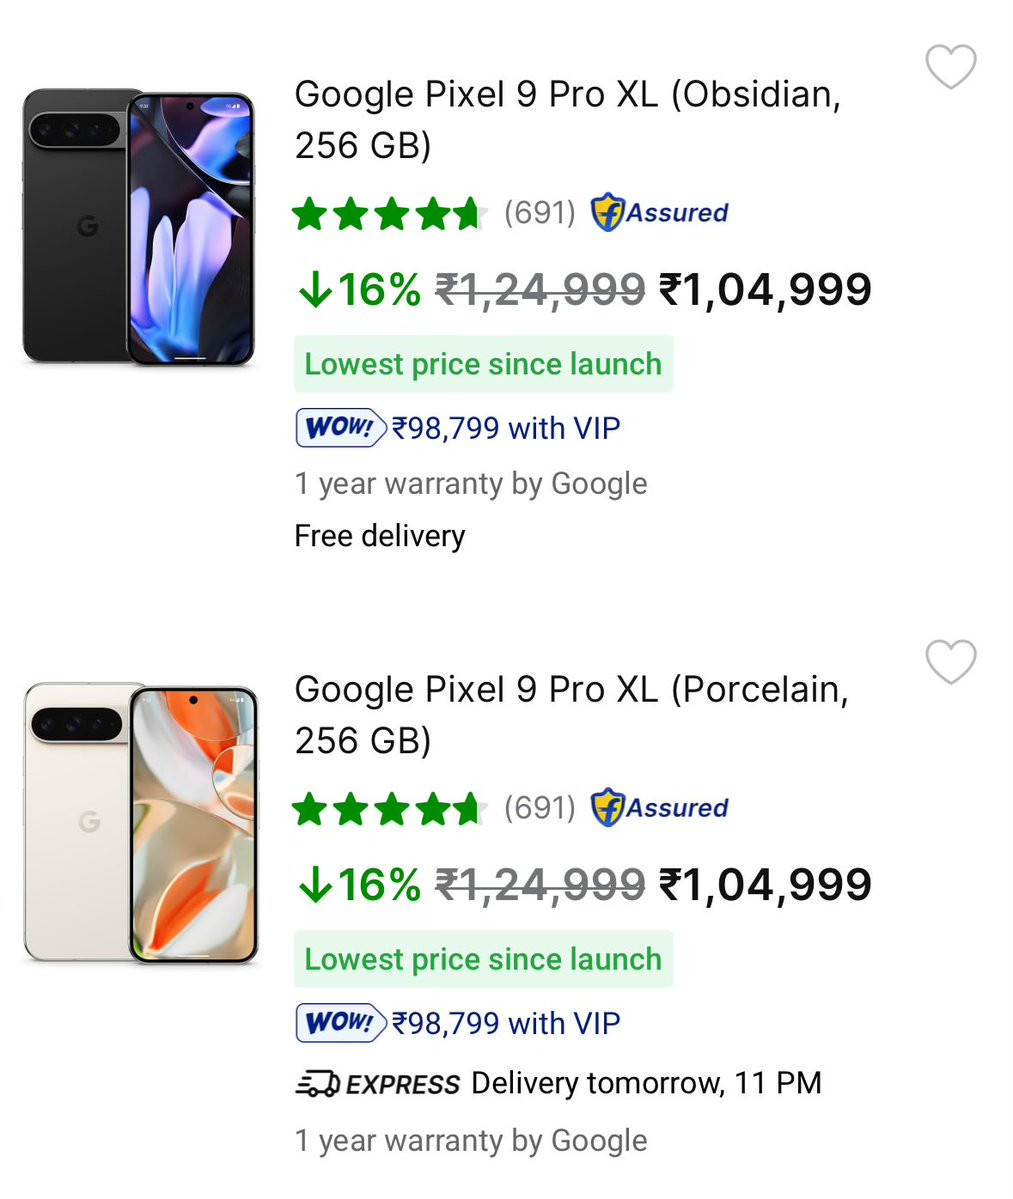Tap the WOW! VIP icon on Obsidian listing
This screenshot has height=1199, width=1013.
click(340, 428)
